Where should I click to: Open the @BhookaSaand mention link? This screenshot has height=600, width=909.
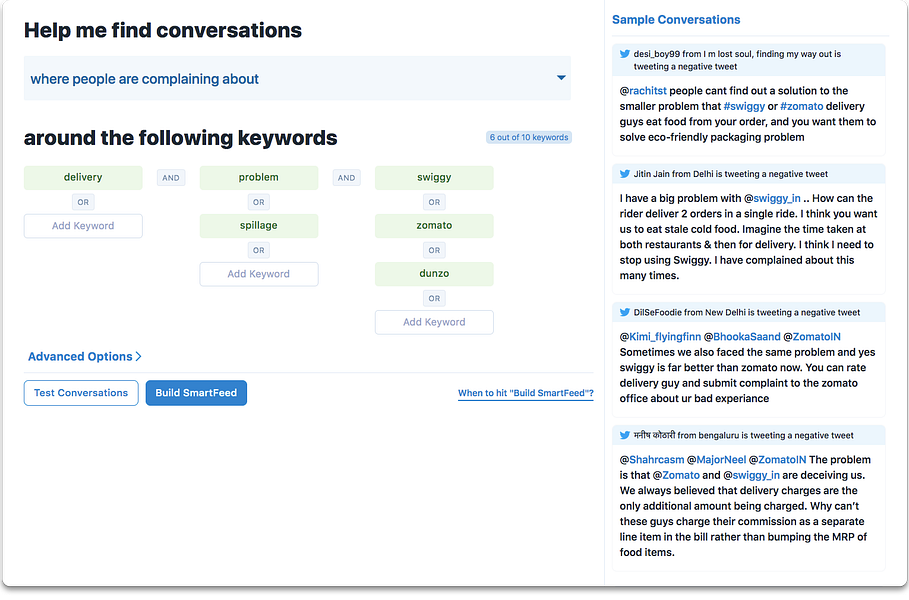pyautogui.click(x=742, y=337)
